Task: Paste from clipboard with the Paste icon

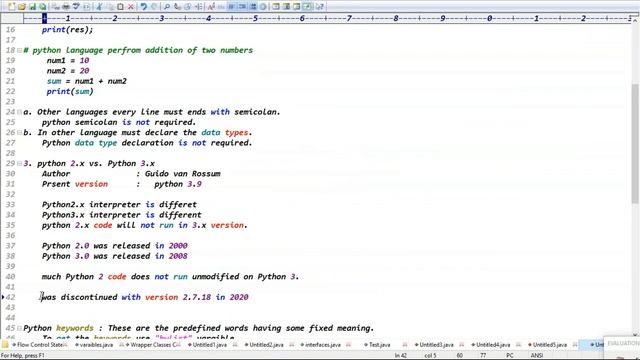Action: [x=120, y=7]
